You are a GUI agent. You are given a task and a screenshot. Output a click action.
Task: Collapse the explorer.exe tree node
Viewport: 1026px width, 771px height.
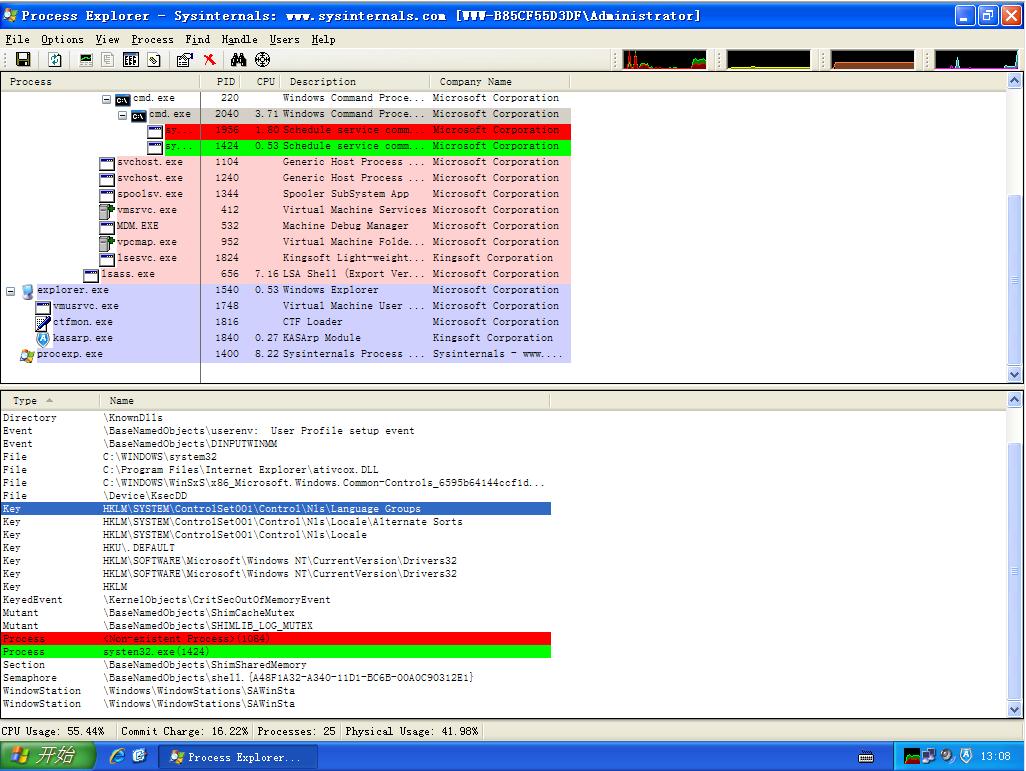tap(10, 291)
